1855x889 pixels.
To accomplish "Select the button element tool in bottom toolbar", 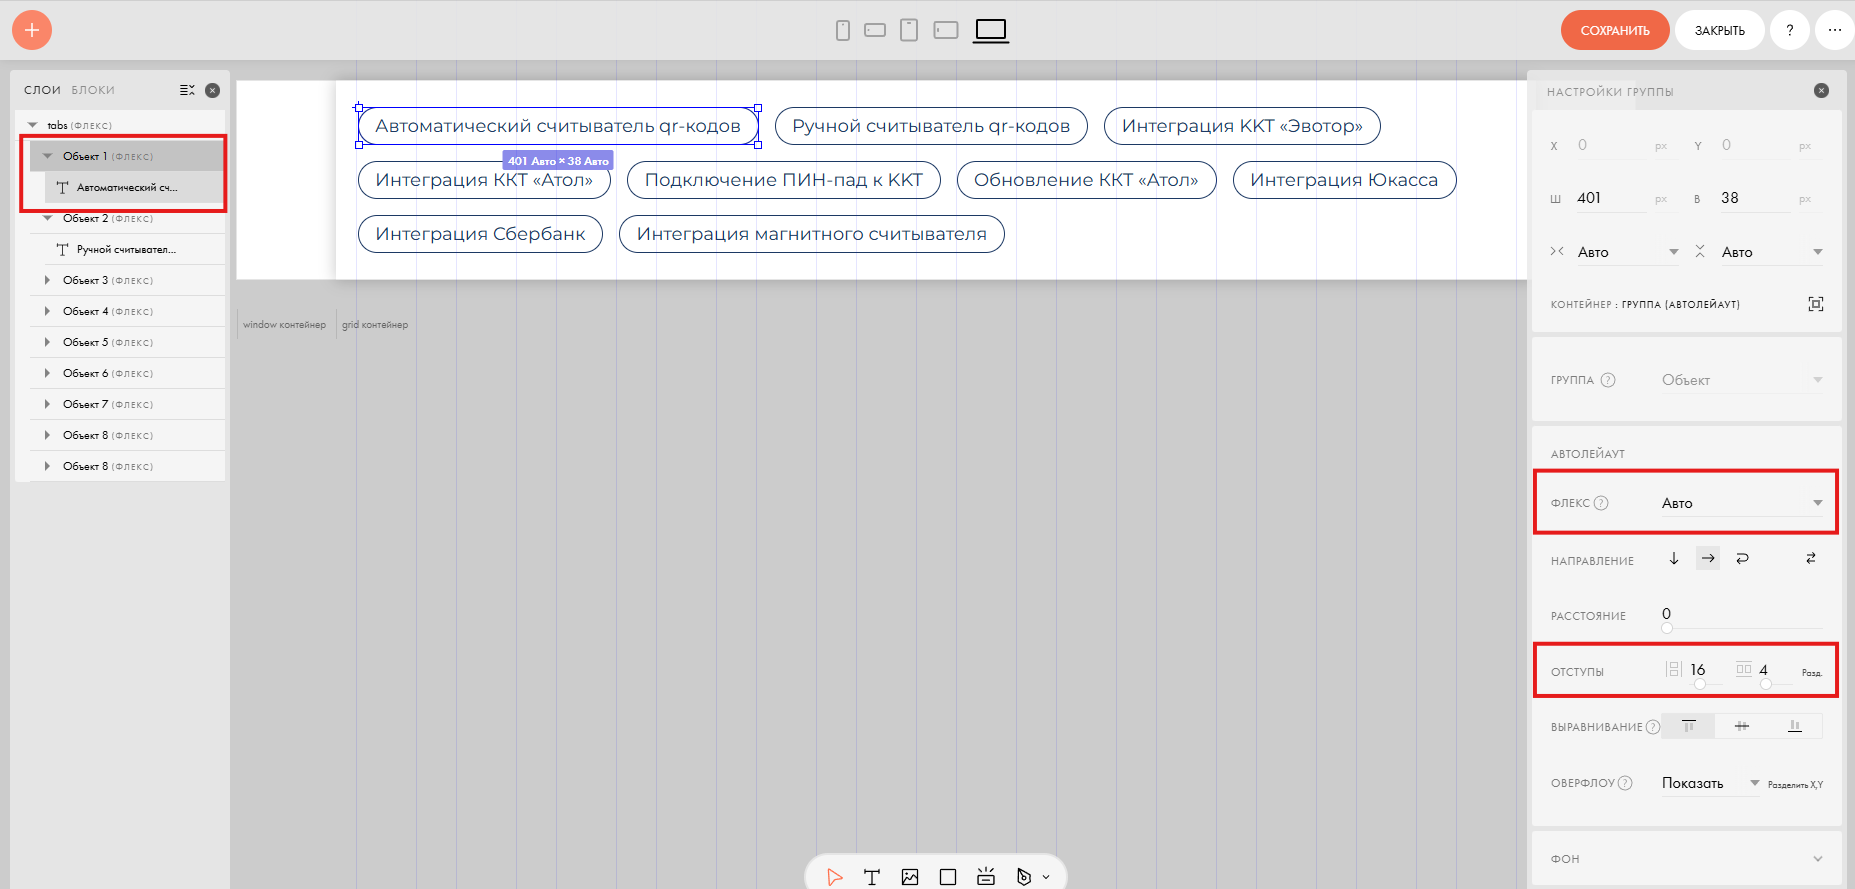I will tap(986, 877).
